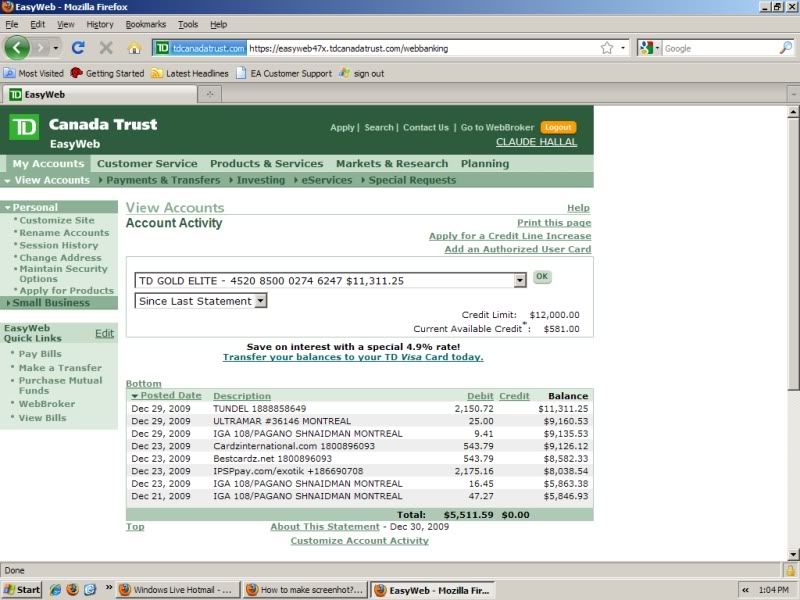Collapse the Personal sidebar section

(x=59, y=207)
